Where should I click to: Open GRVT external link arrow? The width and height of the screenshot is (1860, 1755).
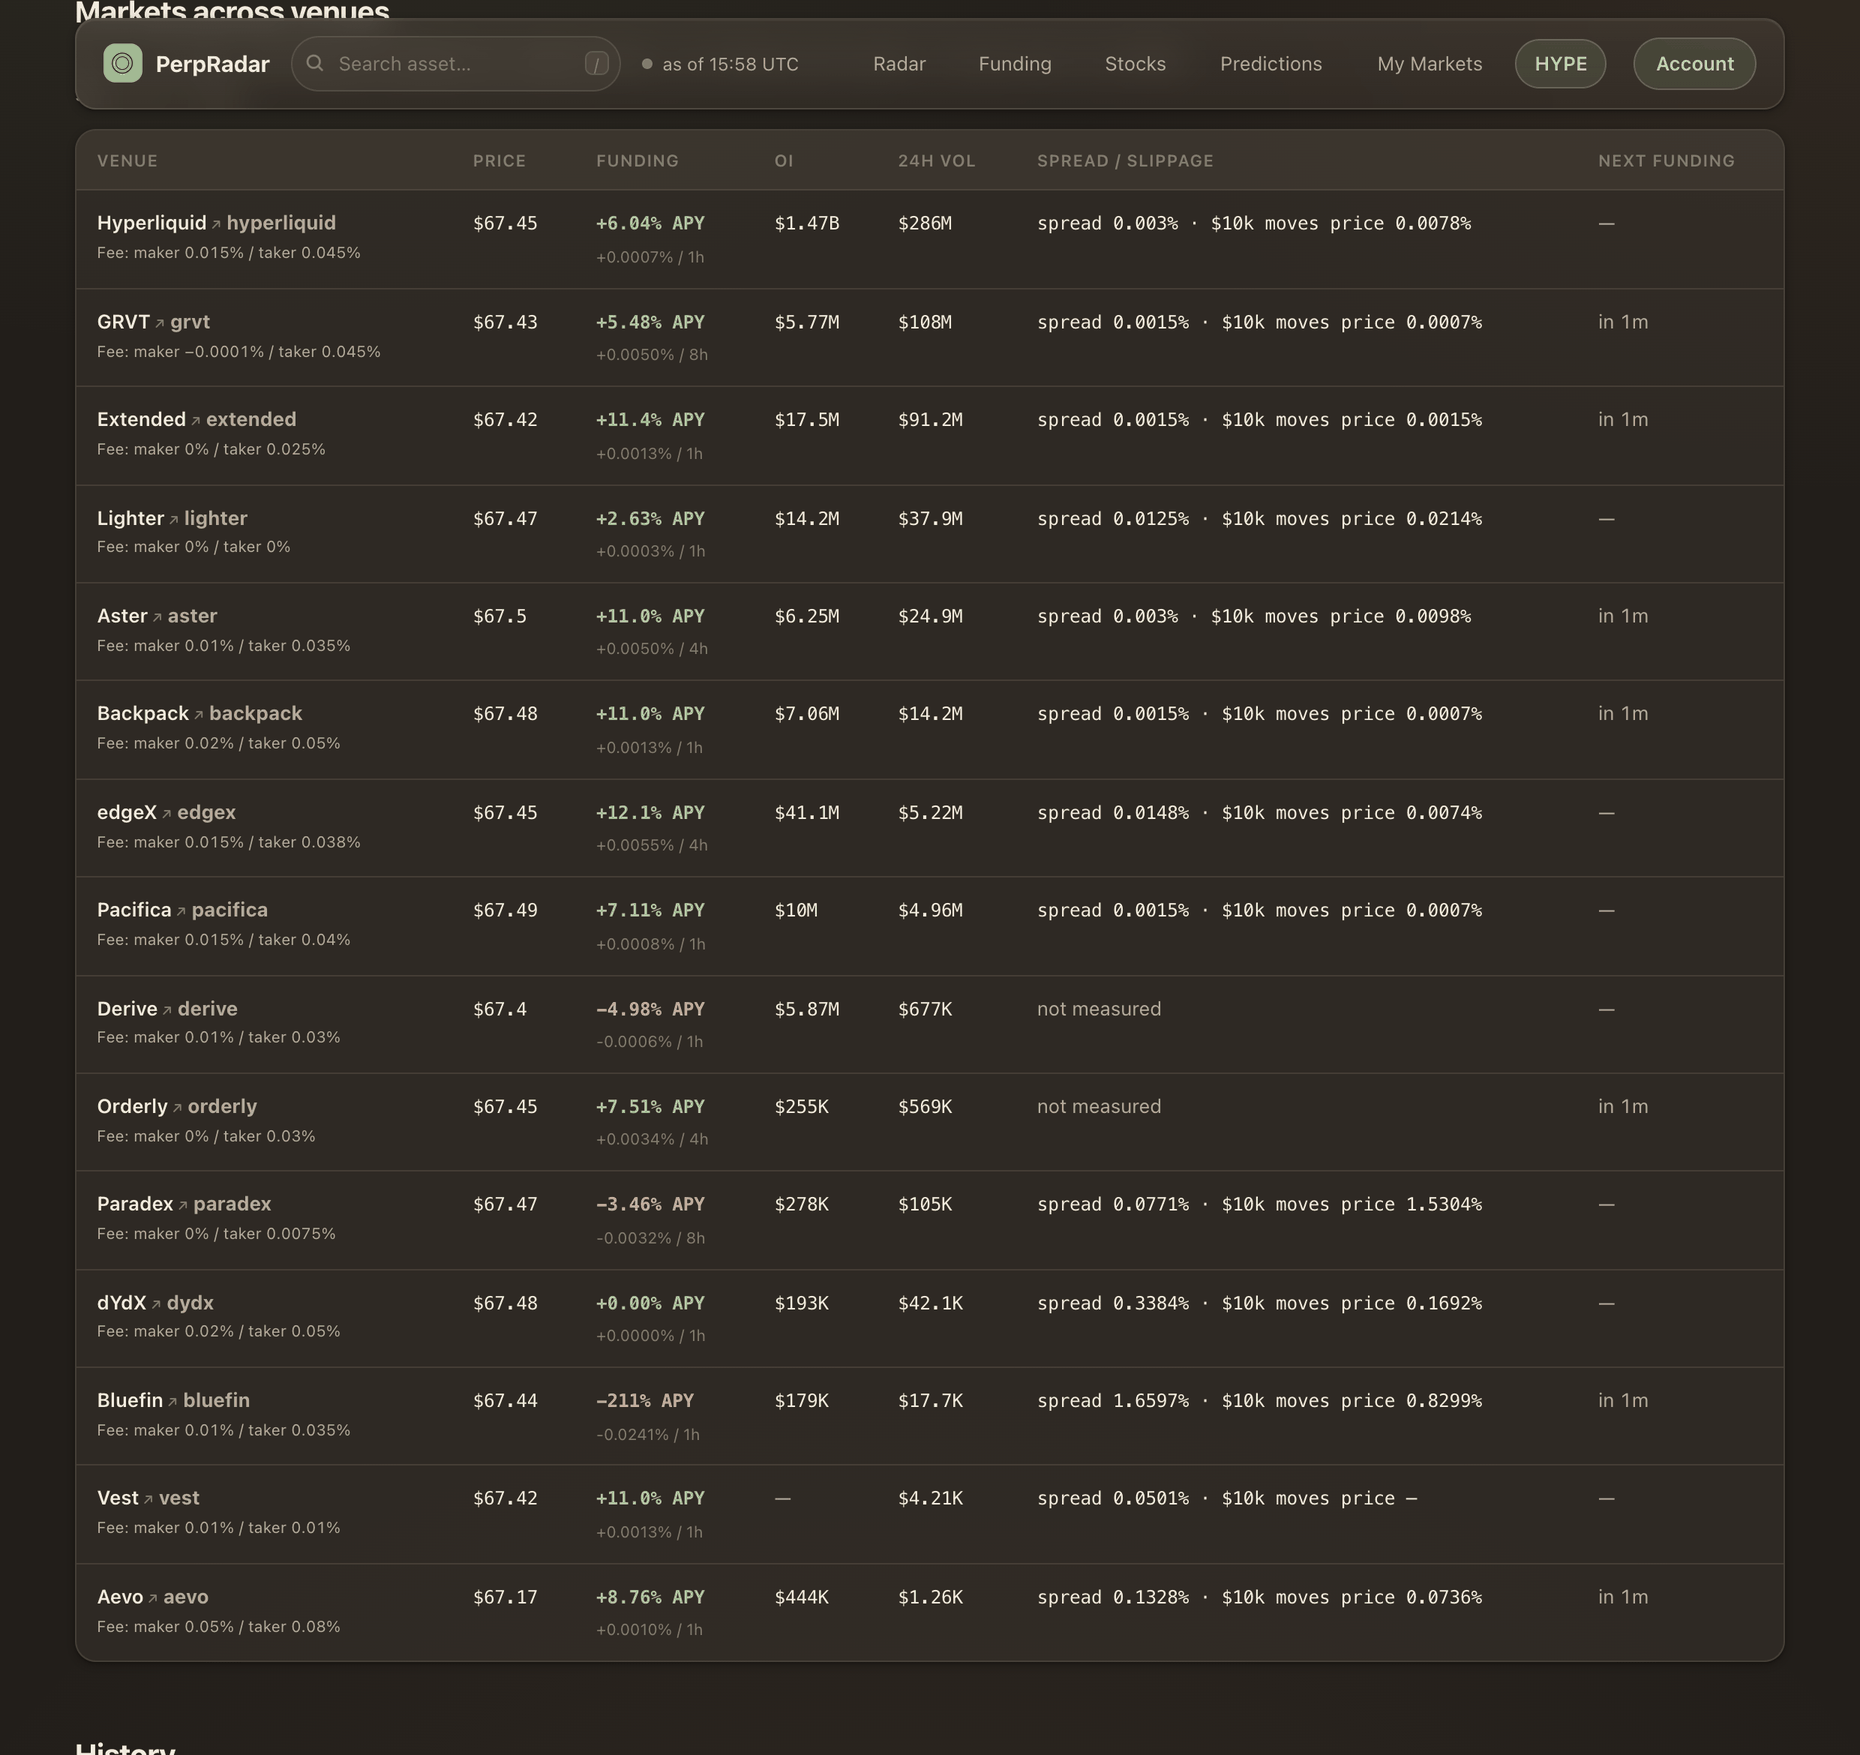coord(160,324)
